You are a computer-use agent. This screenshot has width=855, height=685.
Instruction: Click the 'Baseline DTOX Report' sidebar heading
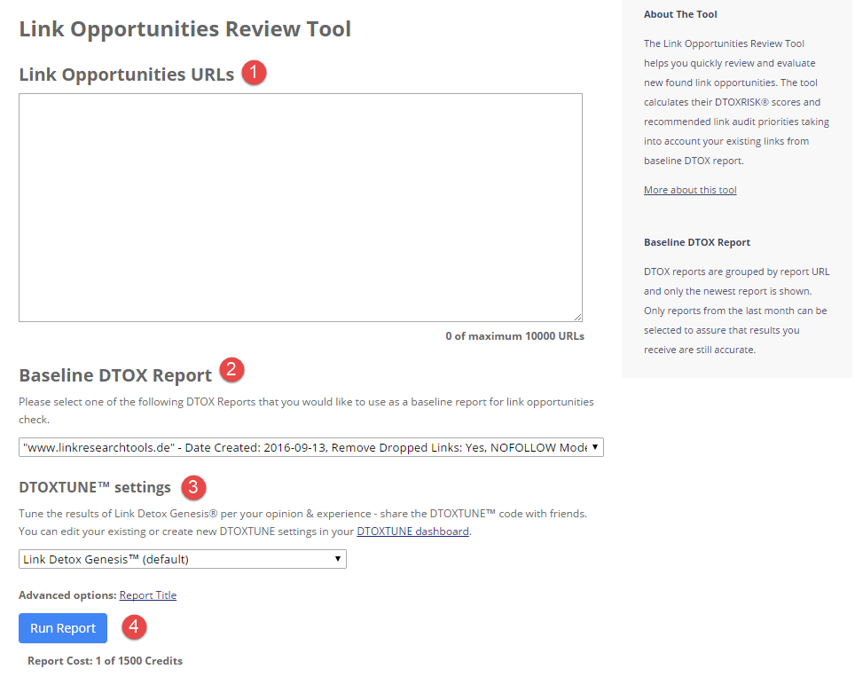pyautogui.click(x=697, y=242)
